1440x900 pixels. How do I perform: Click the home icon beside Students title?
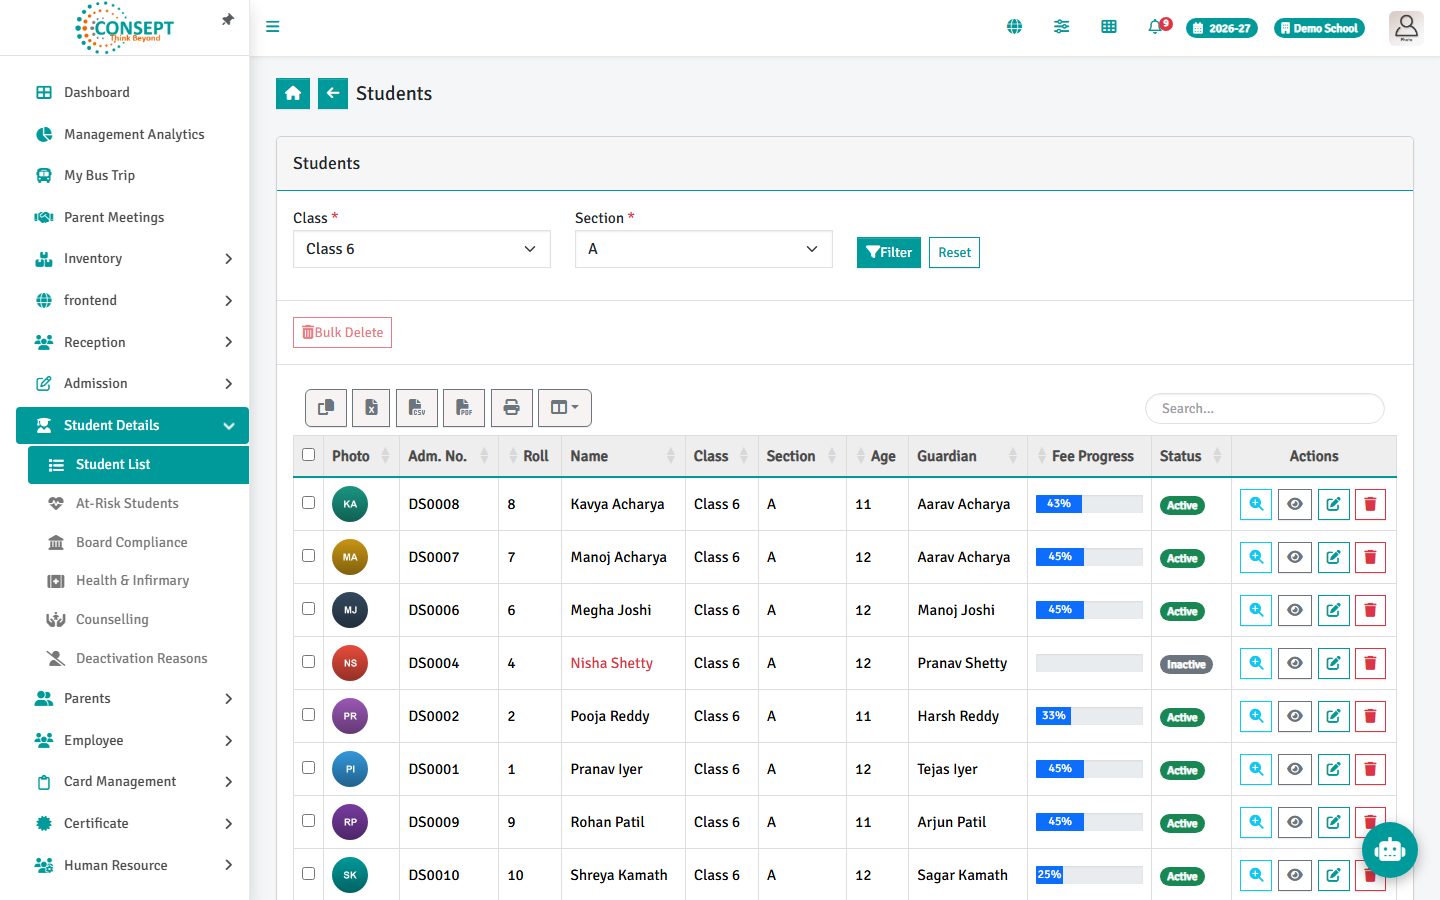click(293, 93)
